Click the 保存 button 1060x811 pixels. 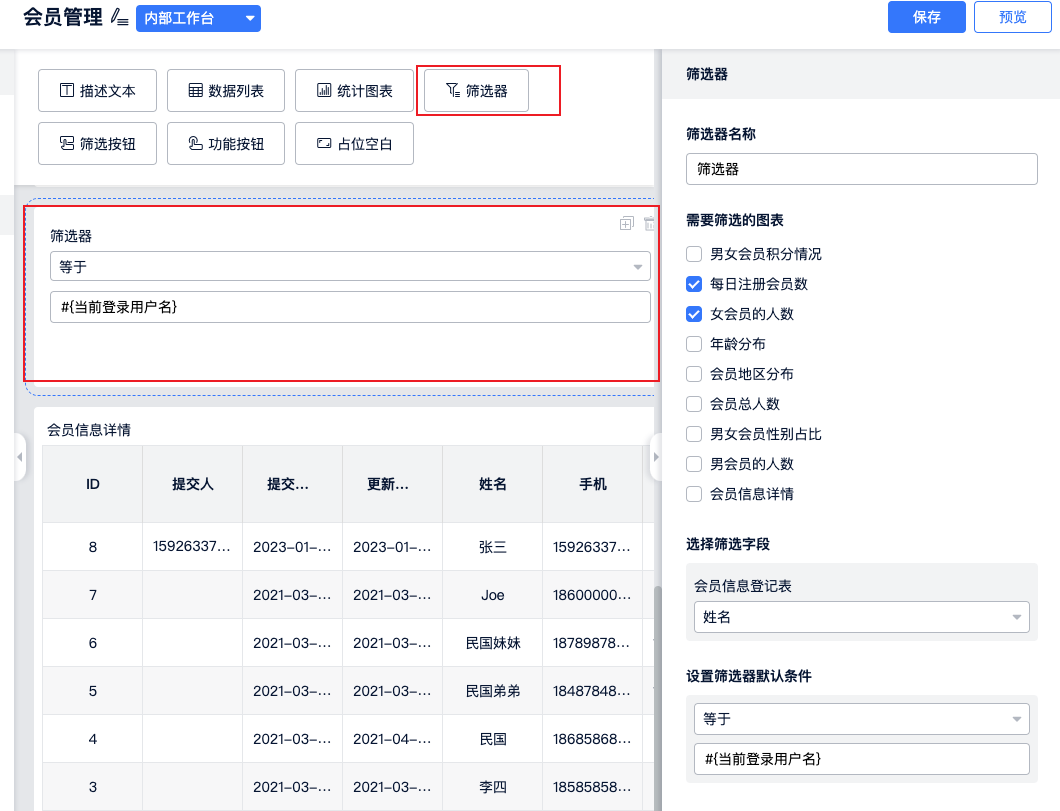tap(926, 17)
